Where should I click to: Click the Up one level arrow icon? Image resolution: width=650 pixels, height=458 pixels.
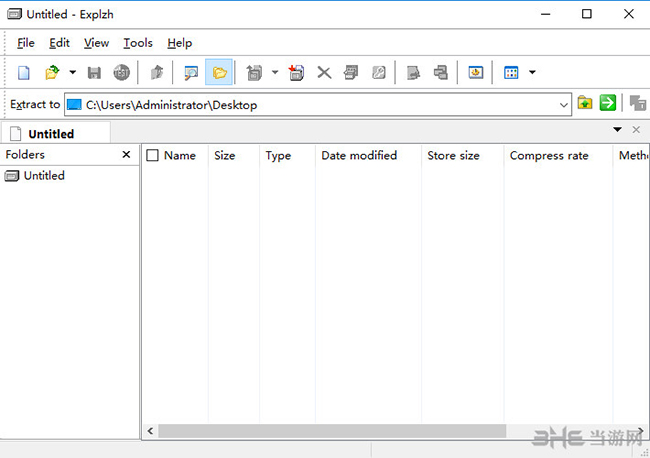156,72
